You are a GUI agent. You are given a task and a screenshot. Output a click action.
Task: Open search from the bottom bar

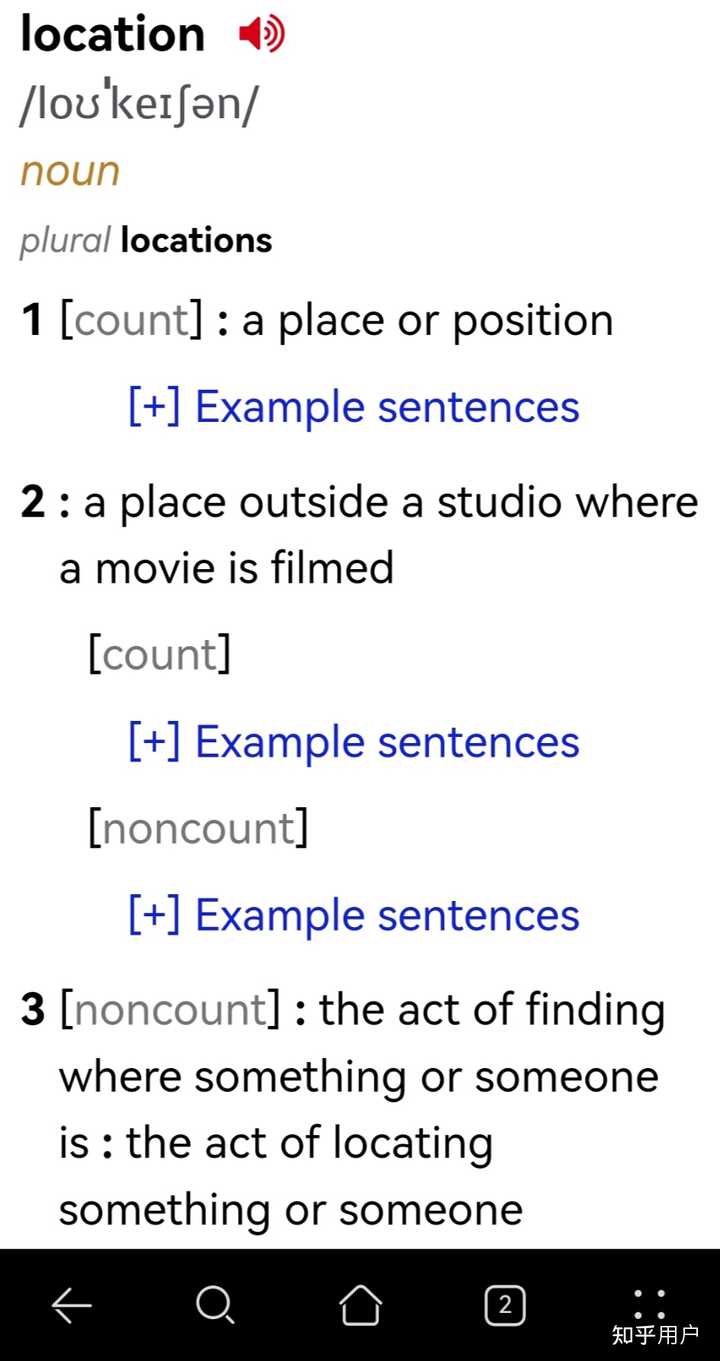(215, 1304)
